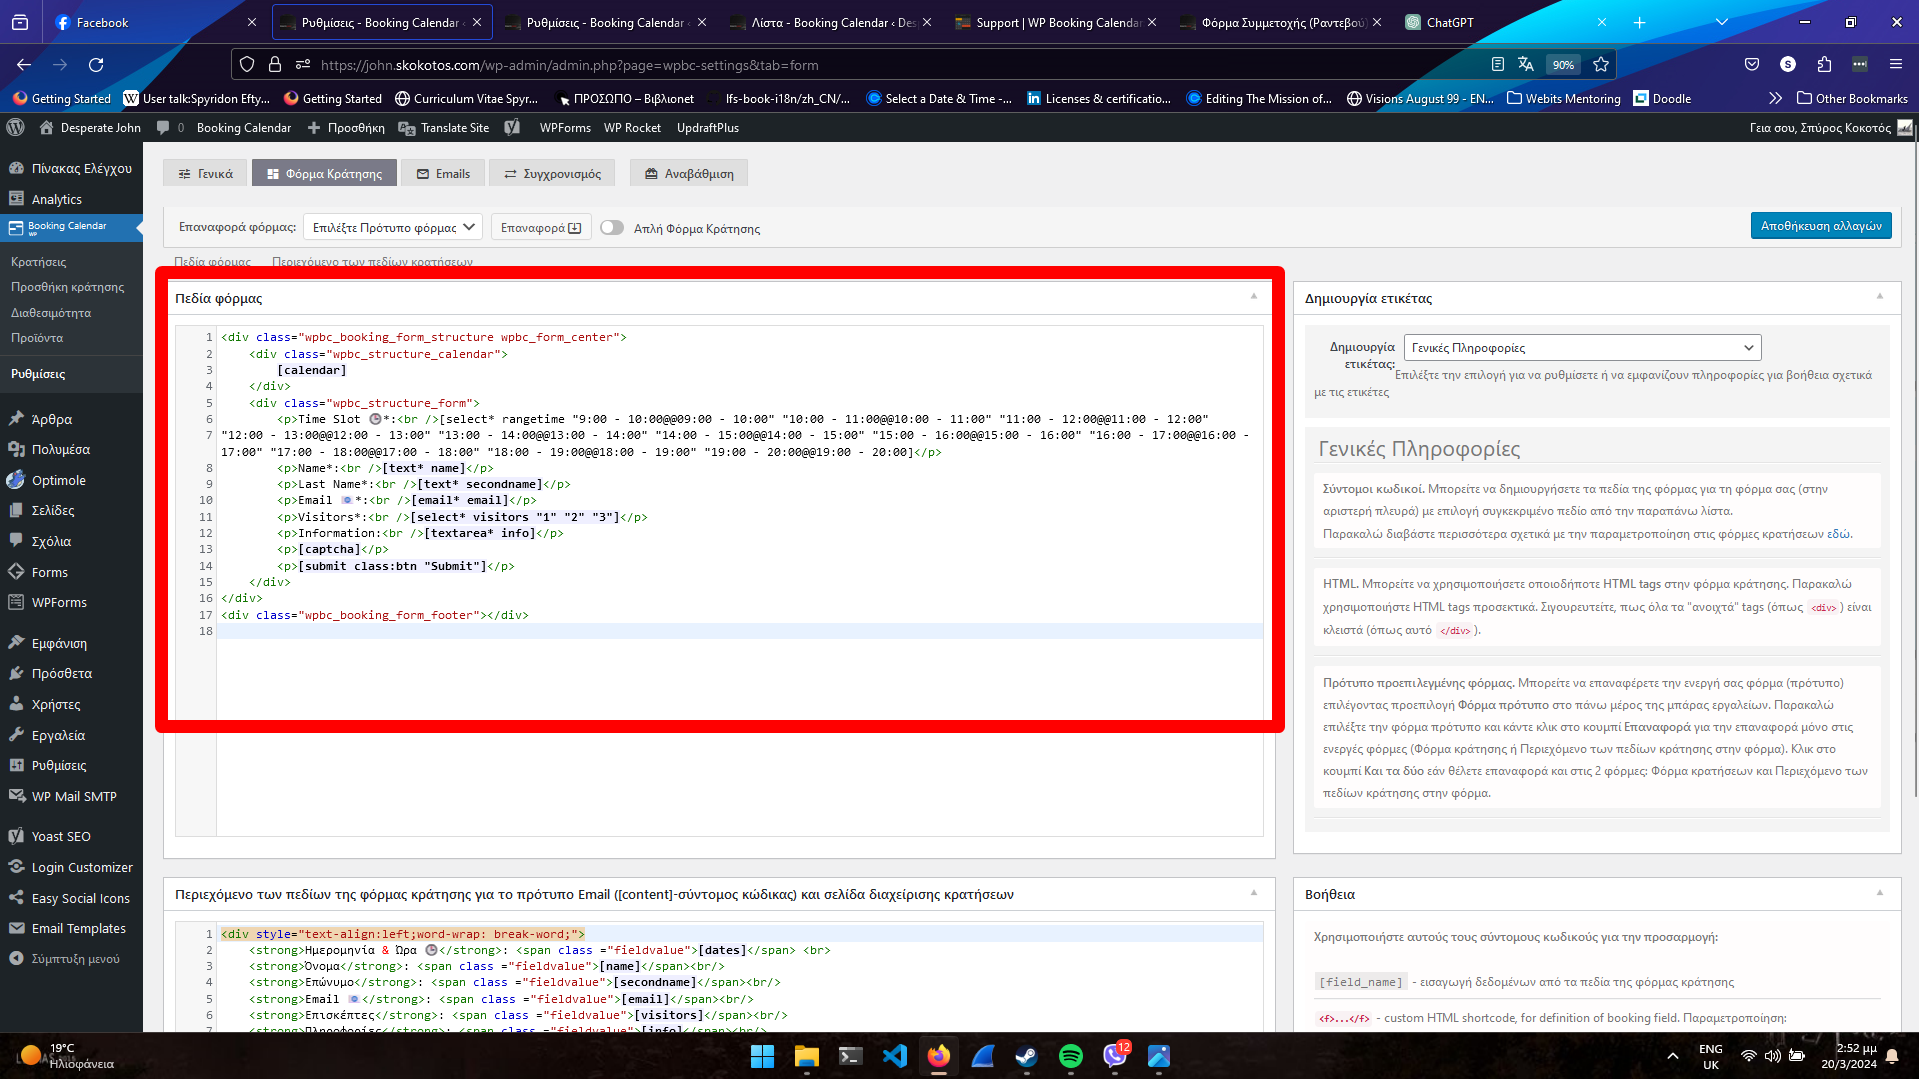
Task: Click line 18 in form fields editor
Action: pos(740,631)
